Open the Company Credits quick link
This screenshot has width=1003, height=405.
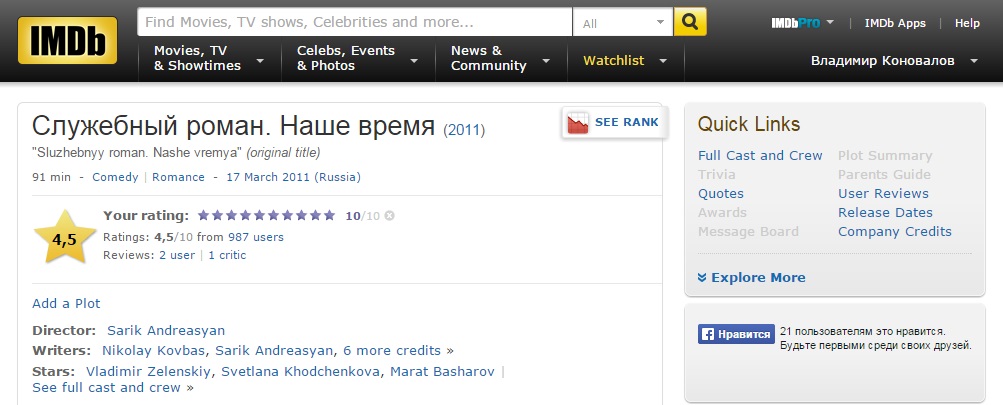click(x=895, y=232)
